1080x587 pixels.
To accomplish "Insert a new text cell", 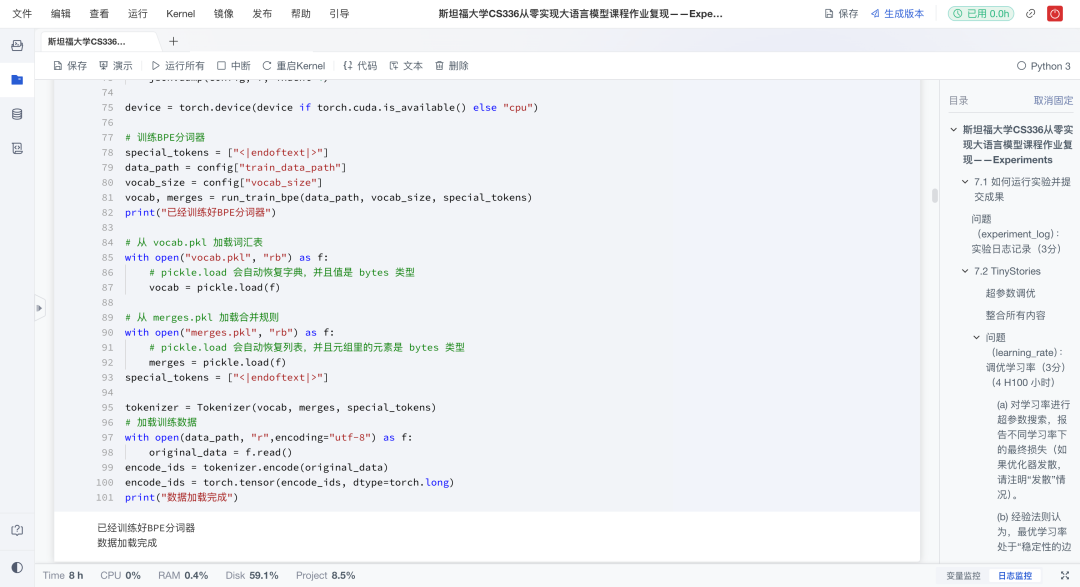I will 408,65.
